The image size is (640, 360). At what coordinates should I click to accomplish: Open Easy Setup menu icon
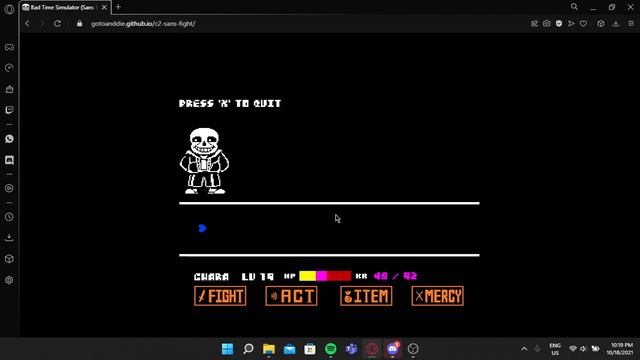(x=631, y=24)
